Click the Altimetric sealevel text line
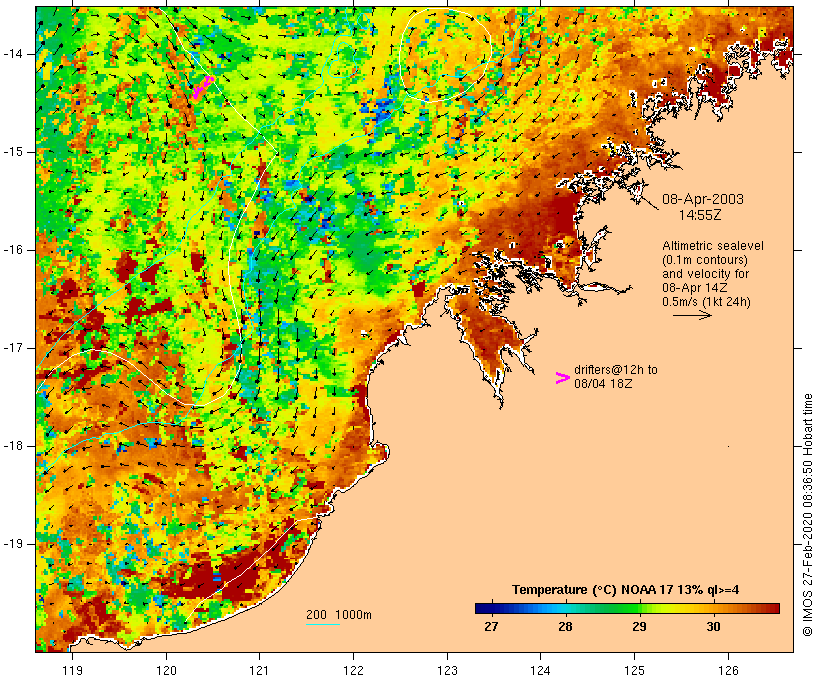The height and width of the screenshot is (680, 820). (x=713, y=246)
